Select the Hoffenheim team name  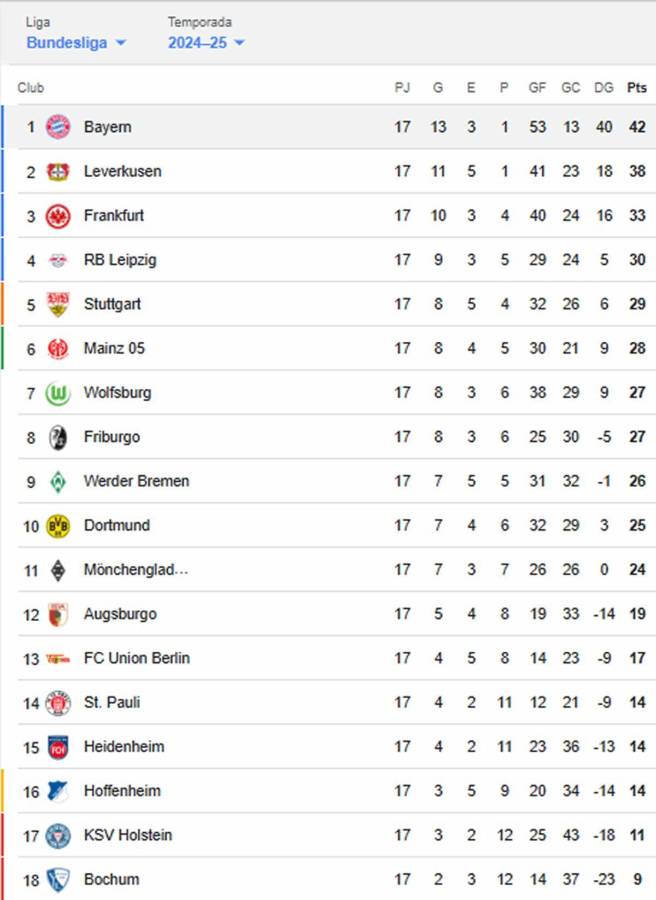[122, 790]
